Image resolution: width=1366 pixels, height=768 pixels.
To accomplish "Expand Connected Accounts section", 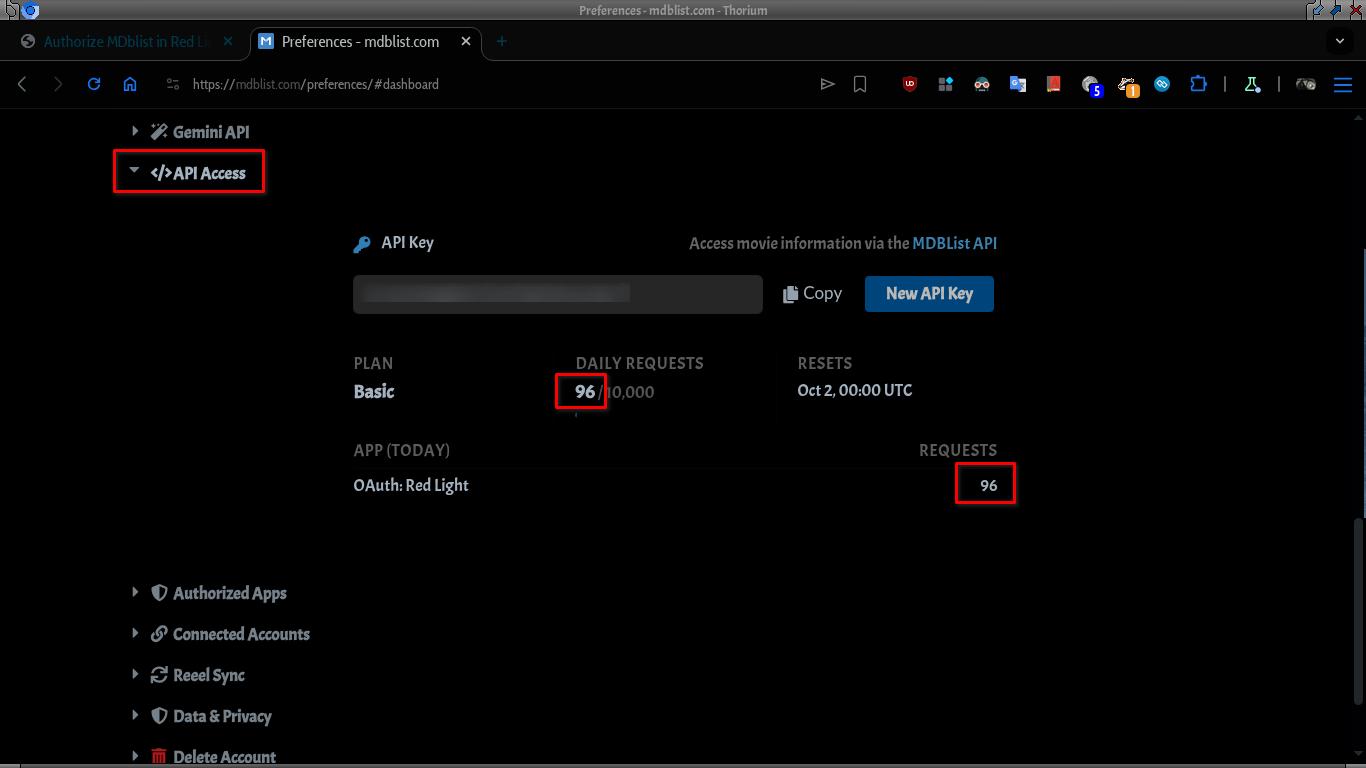I will coord(229,634).
